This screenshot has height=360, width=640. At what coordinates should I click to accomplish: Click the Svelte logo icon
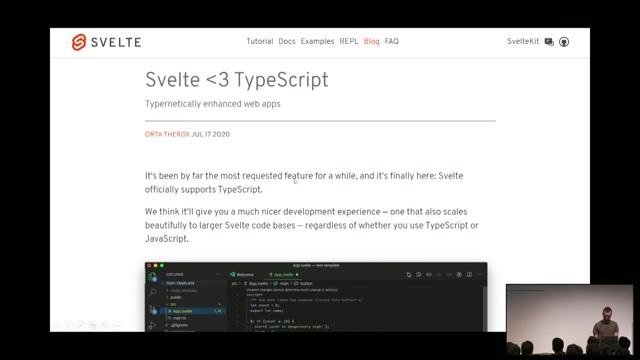79,42
